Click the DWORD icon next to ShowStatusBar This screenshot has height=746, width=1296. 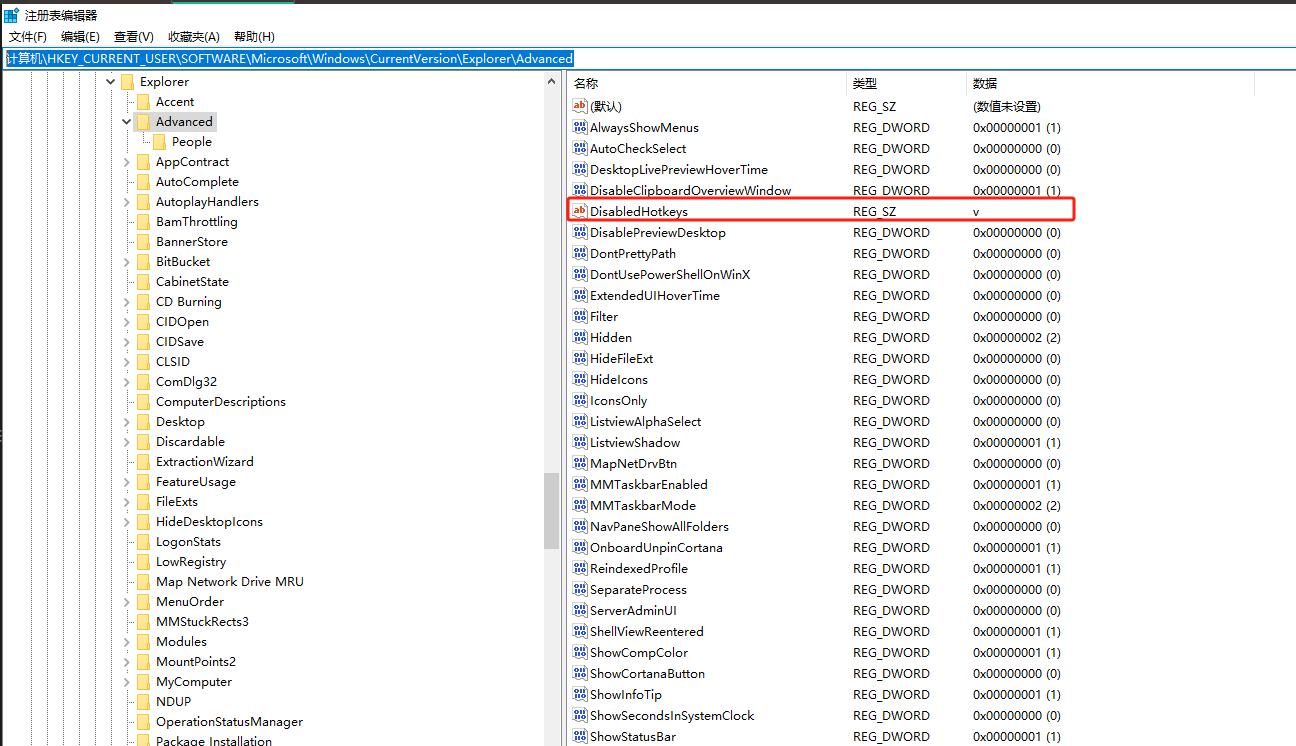click(580, 736)
